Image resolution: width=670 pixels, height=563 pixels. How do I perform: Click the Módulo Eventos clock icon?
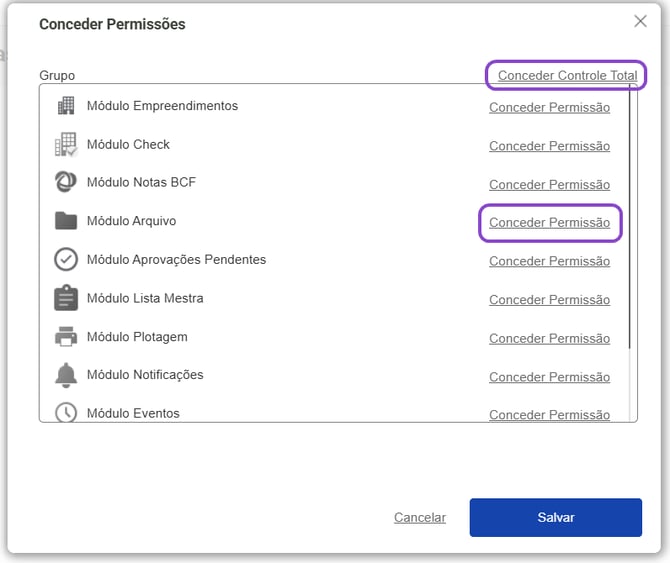click(66, 412)
